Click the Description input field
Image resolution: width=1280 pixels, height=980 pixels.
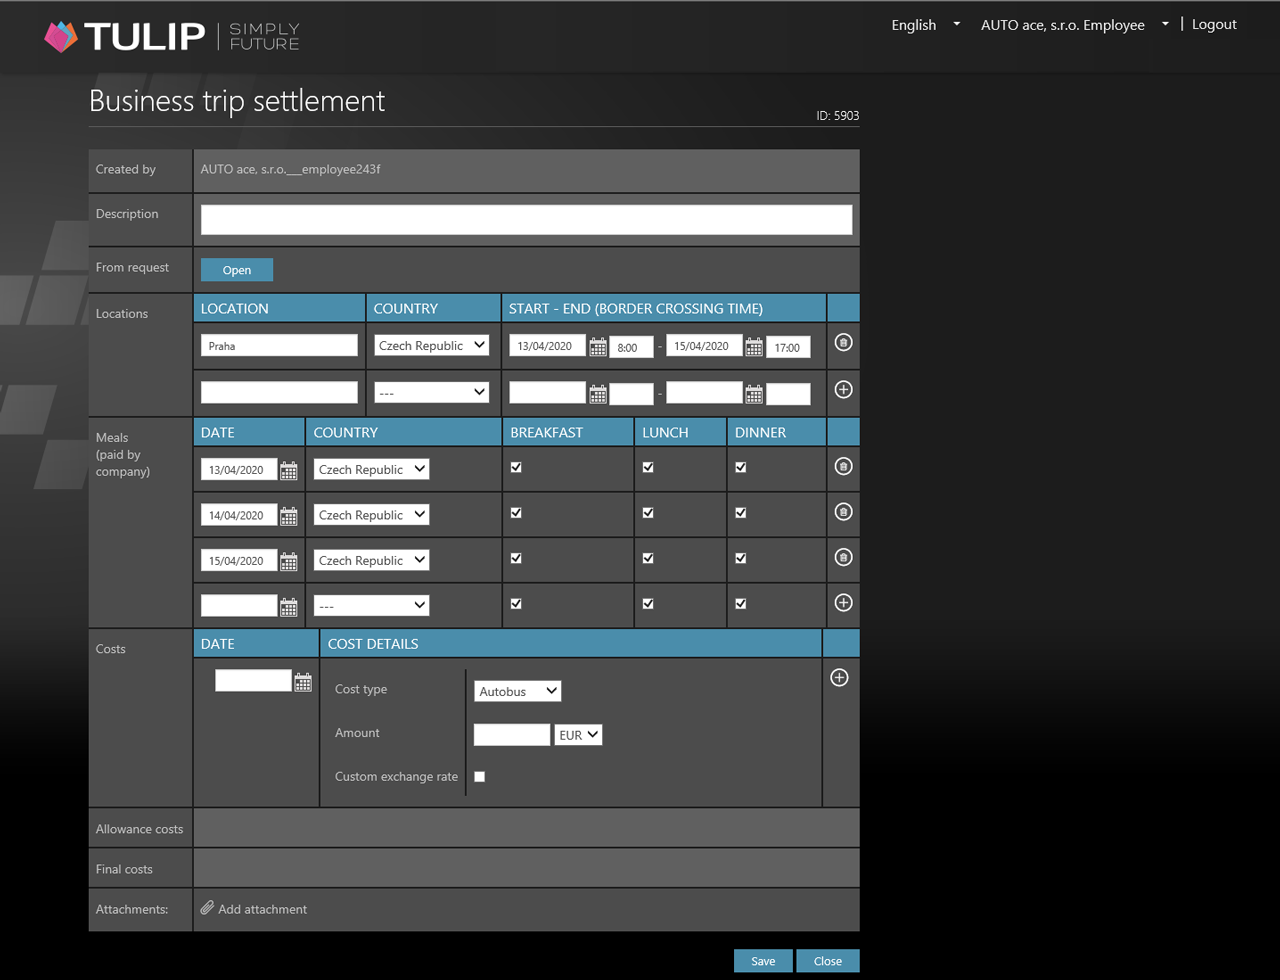[526, 218]
